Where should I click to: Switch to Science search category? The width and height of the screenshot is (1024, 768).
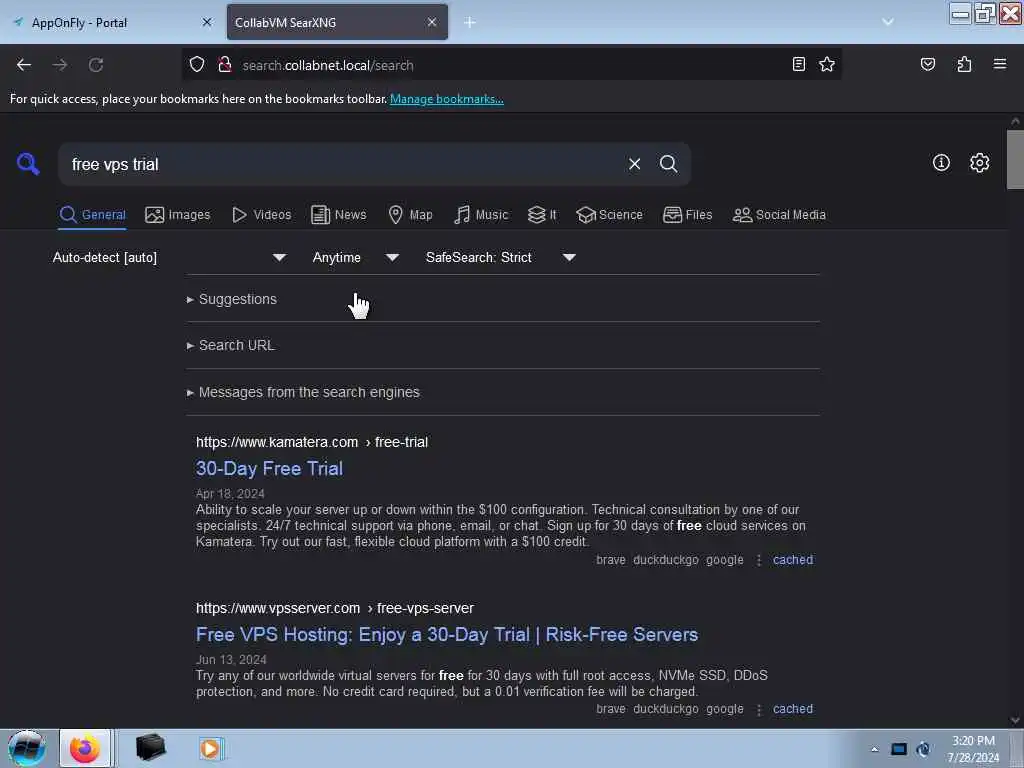610,215
